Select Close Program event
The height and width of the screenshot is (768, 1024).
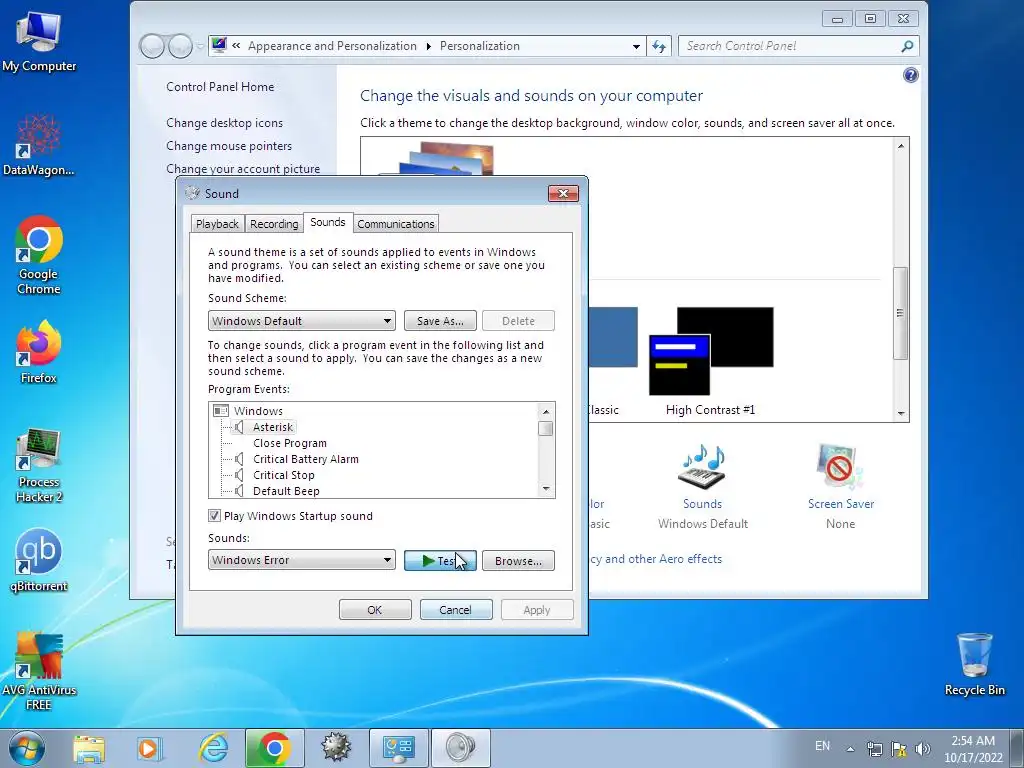point(290,443)
